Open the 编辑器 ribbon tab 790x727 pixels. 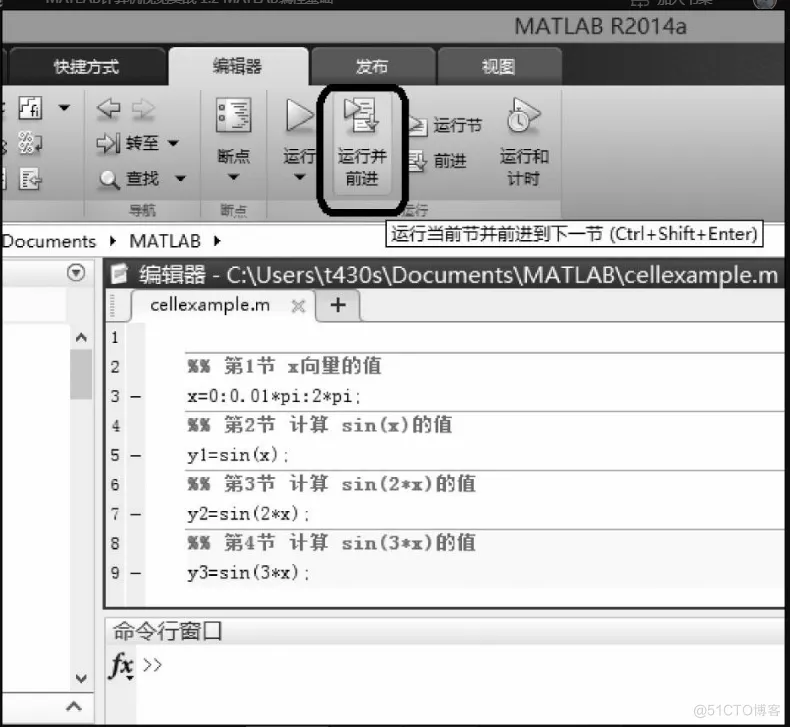[237, 66]
